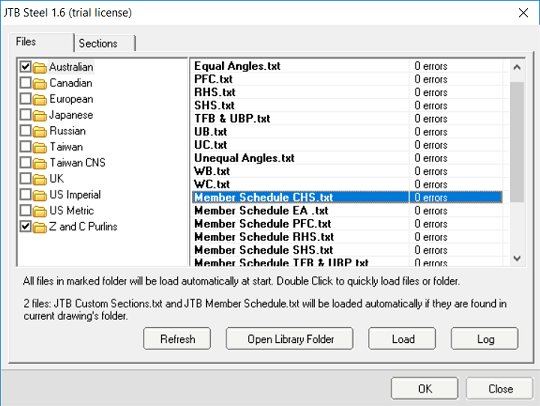Enable the US Imperial checkbox
The height and width of the screenshot is (406, 540).
click(26, 194)
